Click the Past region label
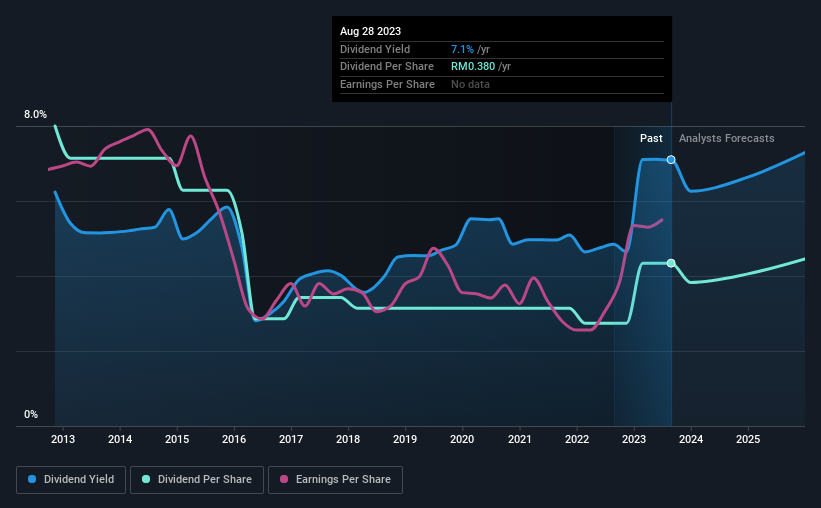The image size is (821, 508). click(x=651, y=138)
